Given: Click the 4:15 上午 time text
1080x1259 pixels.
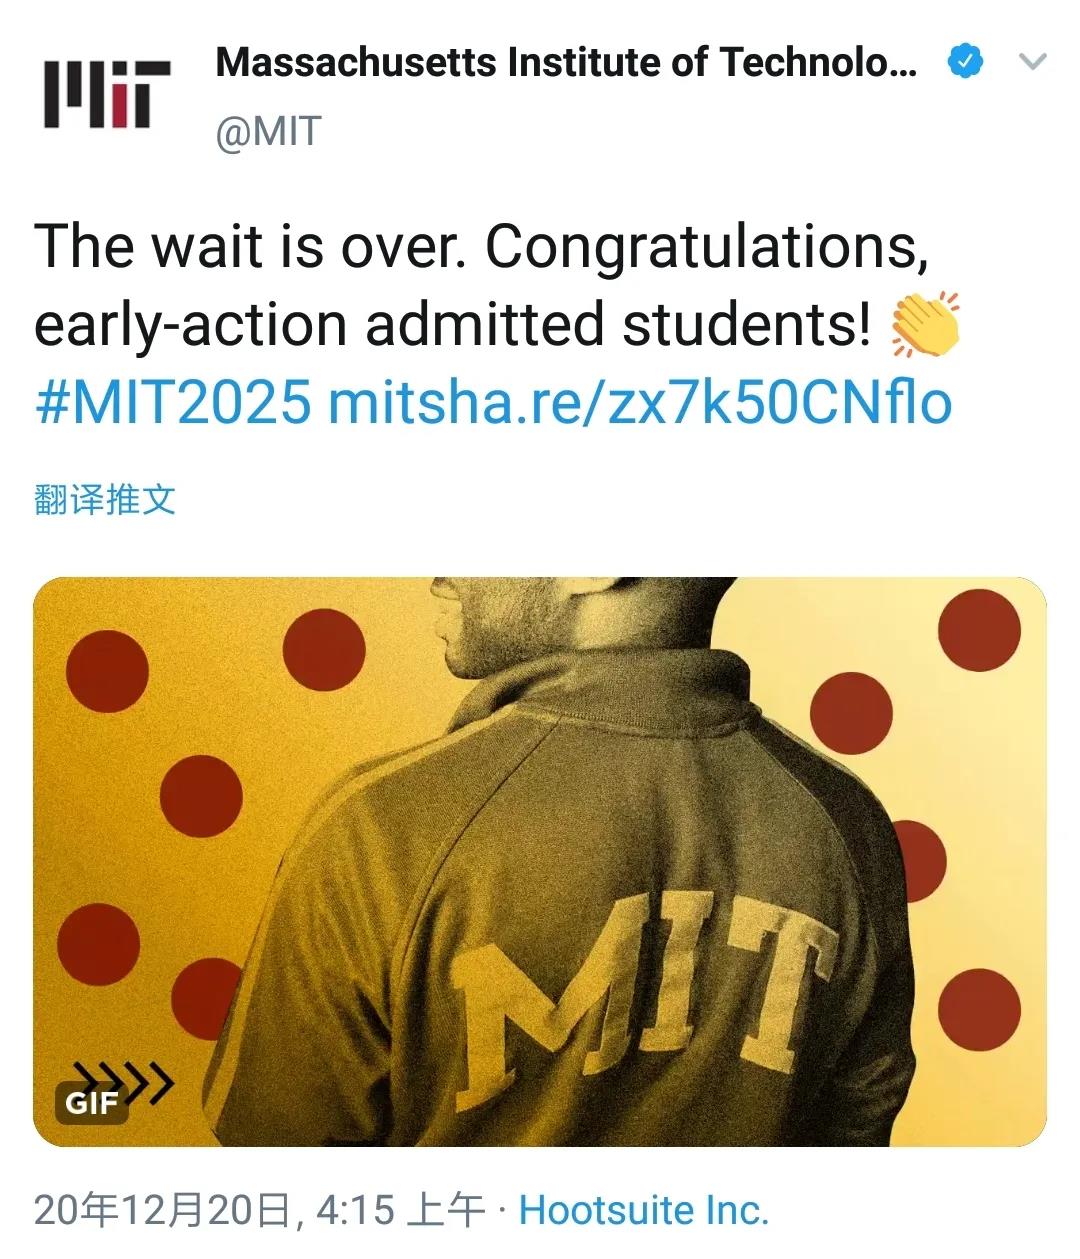Looking at the screenshot, I should pos(400,1210).
